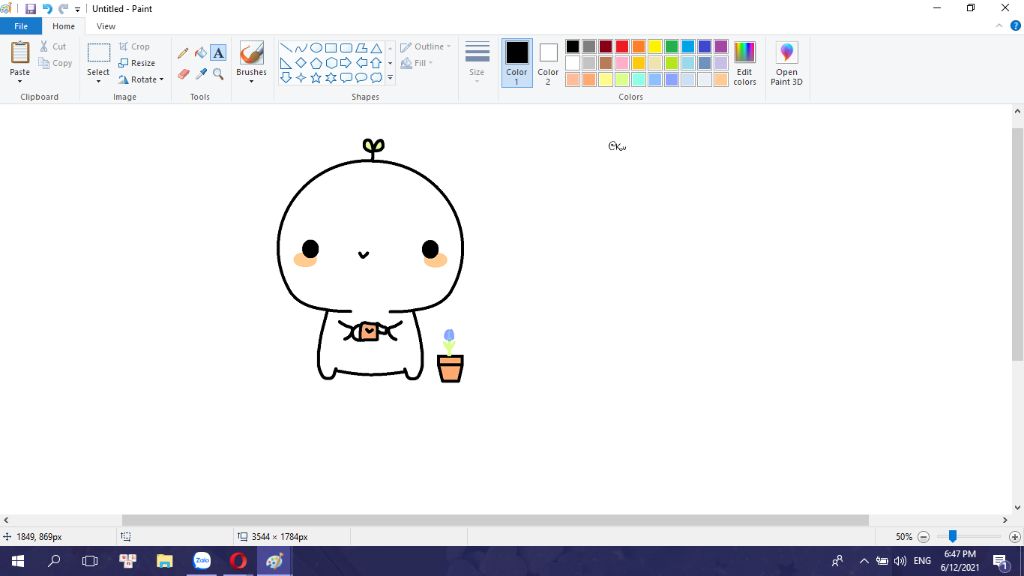Choose the Left arrow shape
The height and width of the screenshot is (576, 1024).
click(361, 63)
